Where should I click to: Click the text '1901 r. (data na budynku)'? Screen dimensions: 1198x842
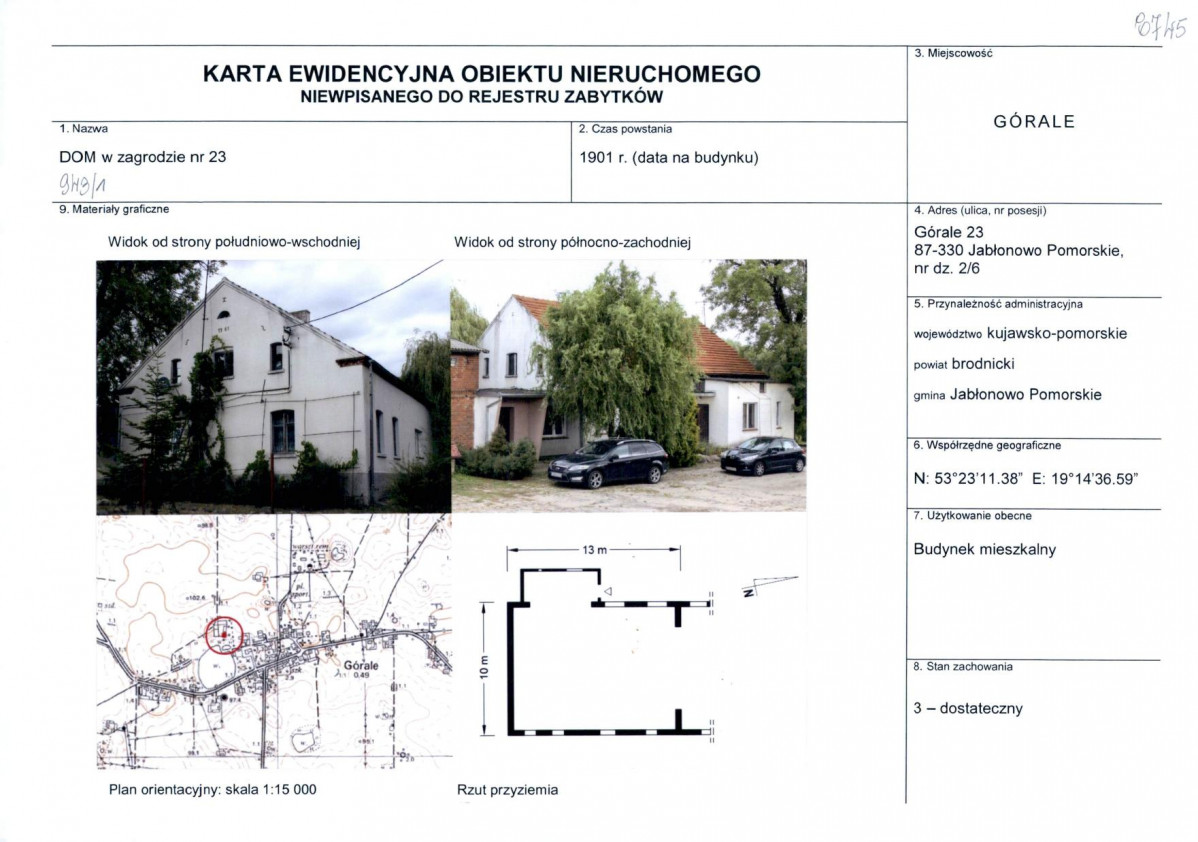669,157
